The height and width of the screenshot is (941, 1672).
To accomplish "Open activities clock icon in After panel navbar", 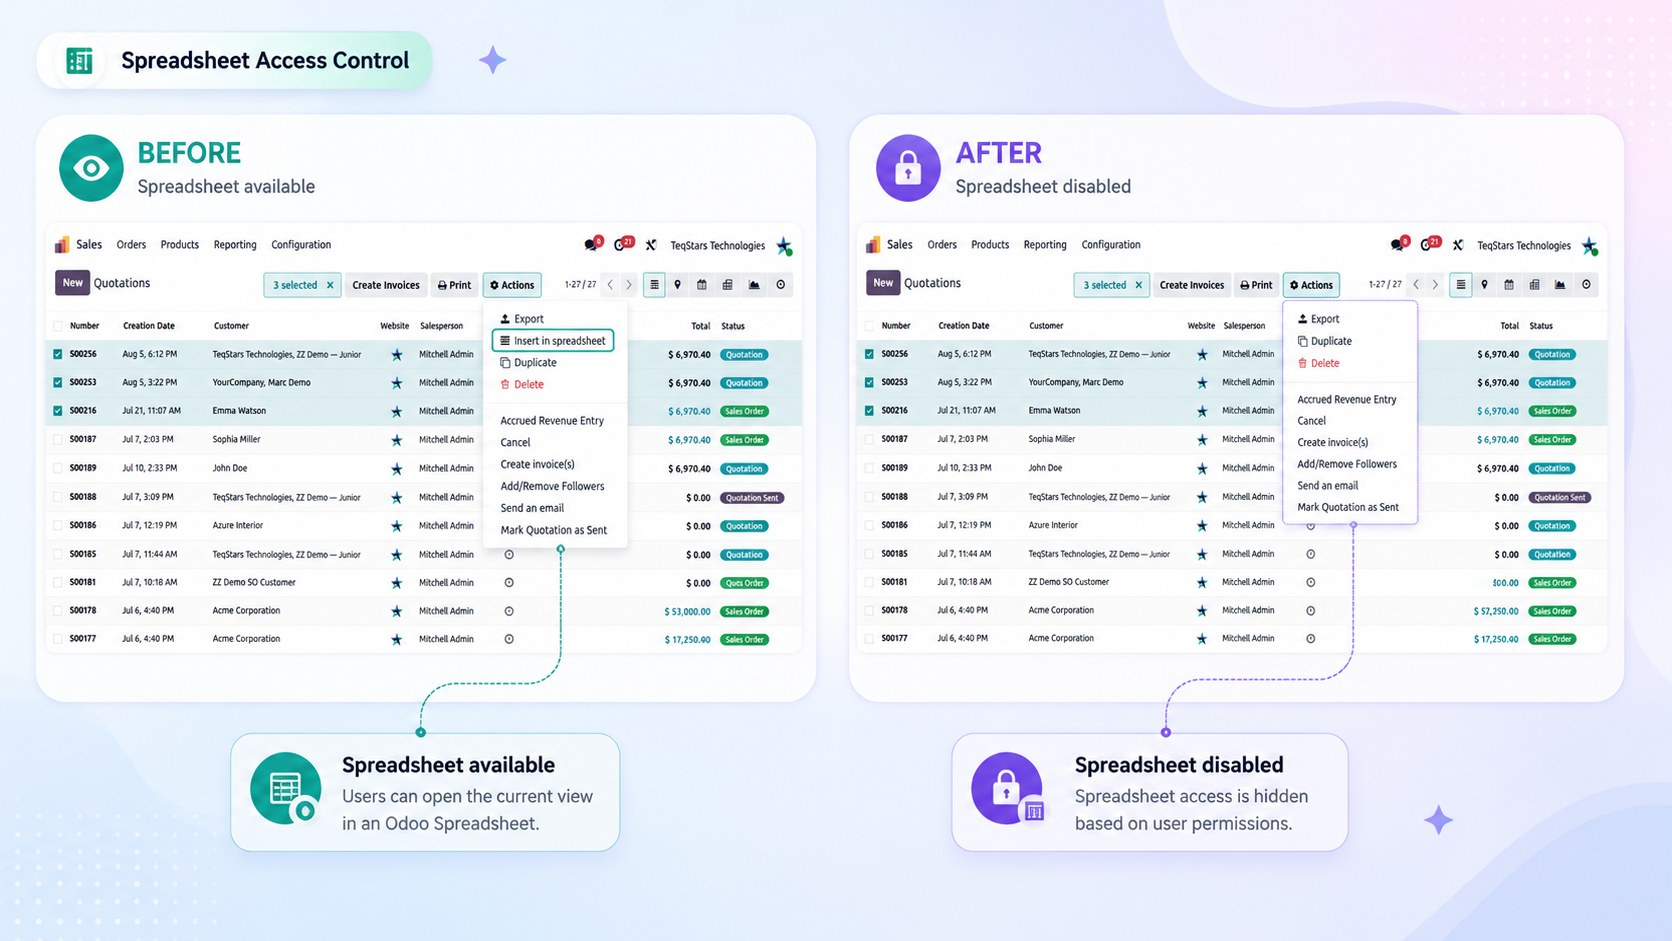I will (1430, 244).
